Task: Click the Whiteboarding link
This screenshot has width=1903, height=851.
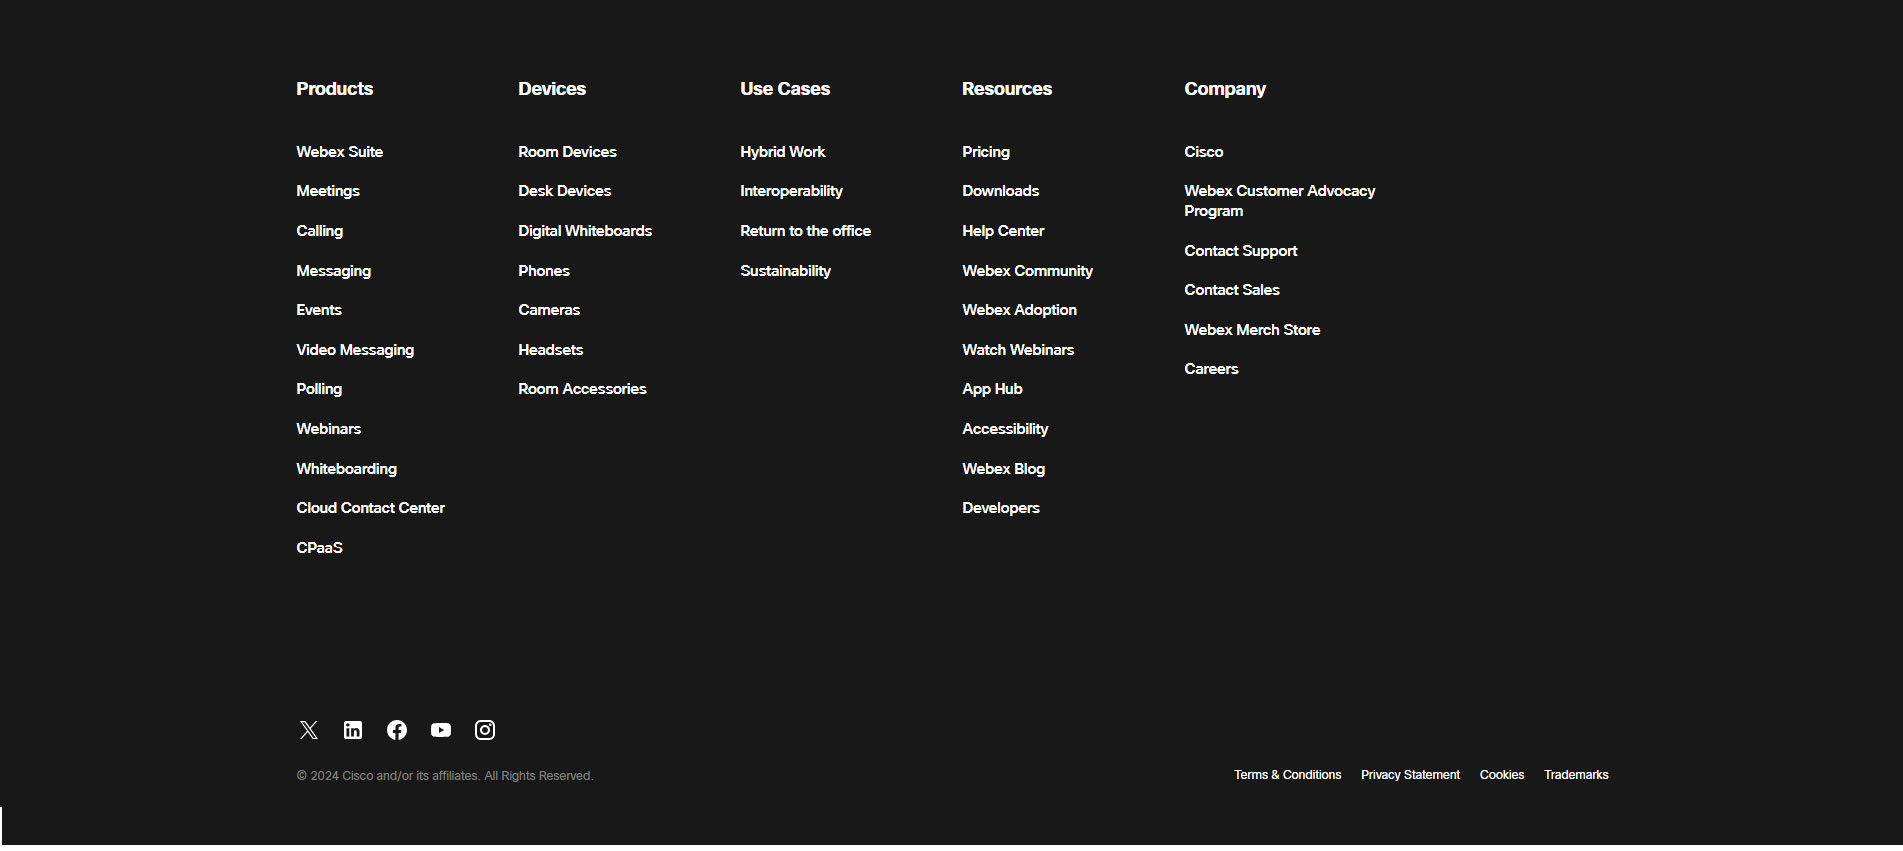Action: coord(347,469)
